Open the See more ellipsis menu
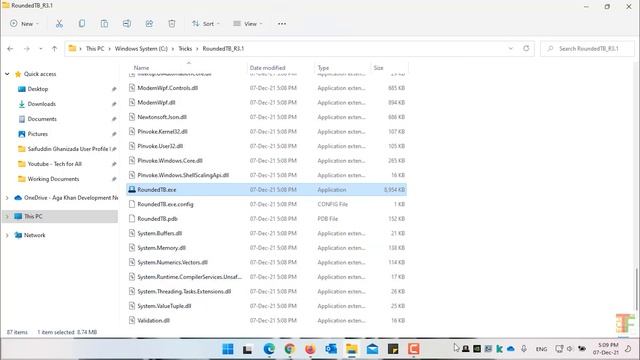The height and width of the screenshot is (360, 640). coord(282,24)
